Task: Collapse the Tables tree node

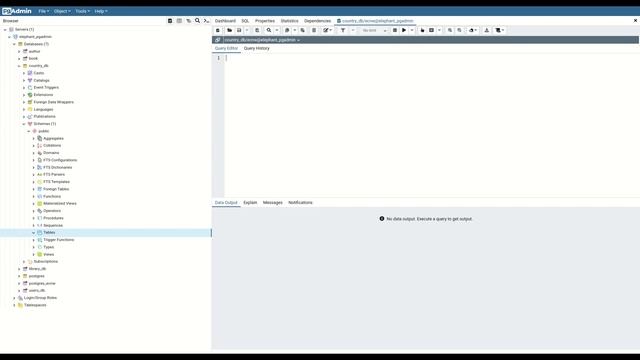Action: point(34,233)
